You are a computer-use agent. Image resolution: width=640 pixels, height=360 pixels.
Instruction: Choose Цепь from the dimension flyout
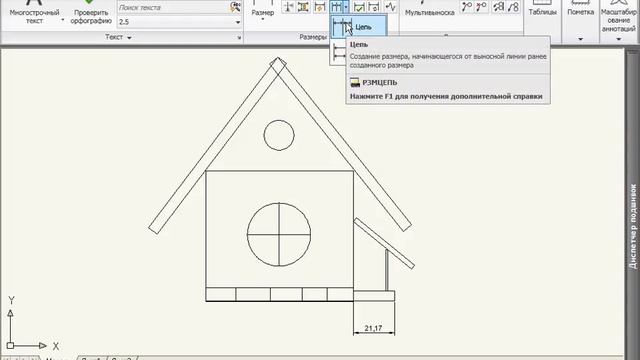pos(358,27)
